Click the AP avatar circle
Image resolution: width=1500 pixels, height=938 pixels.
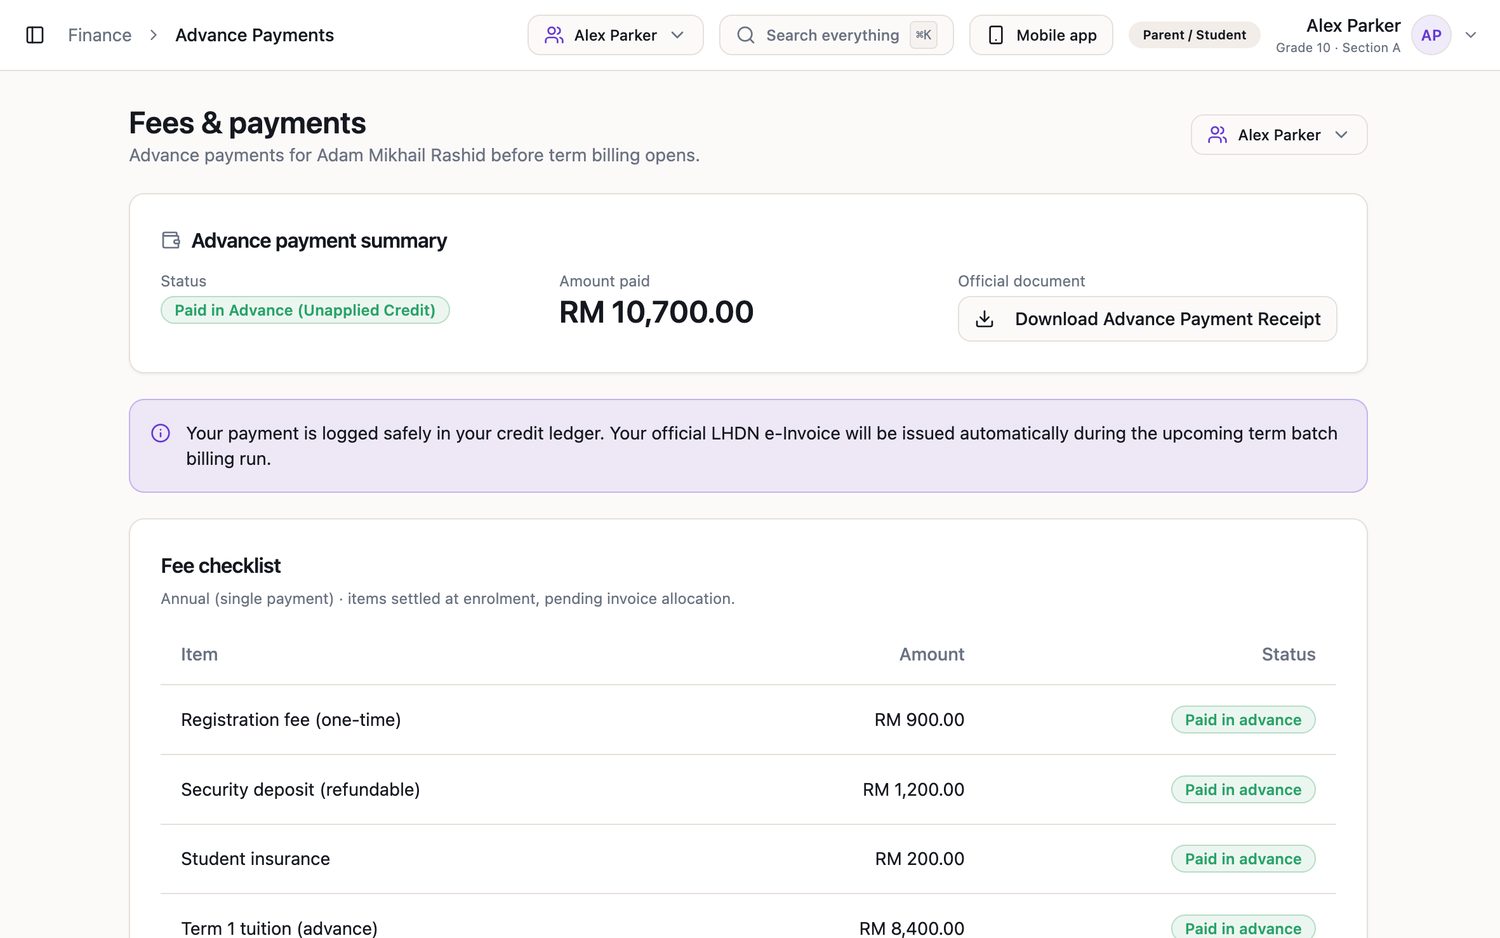tap(1431, 35)
